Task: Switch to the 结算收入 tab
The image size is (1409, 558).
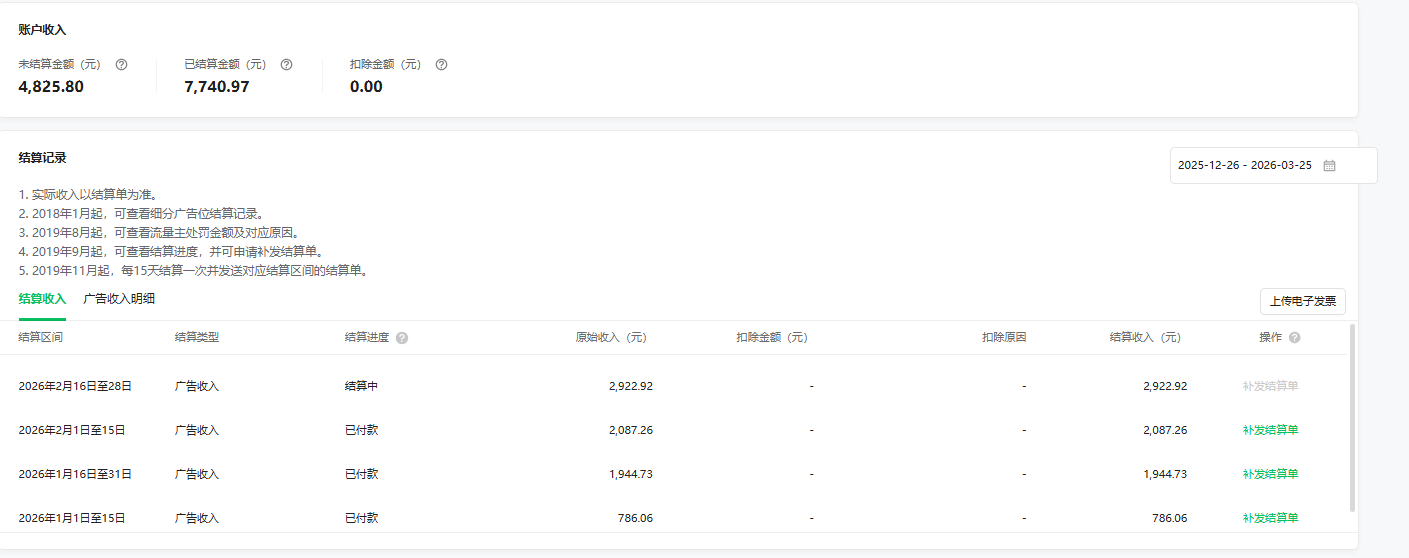Action: coord(42,299)
